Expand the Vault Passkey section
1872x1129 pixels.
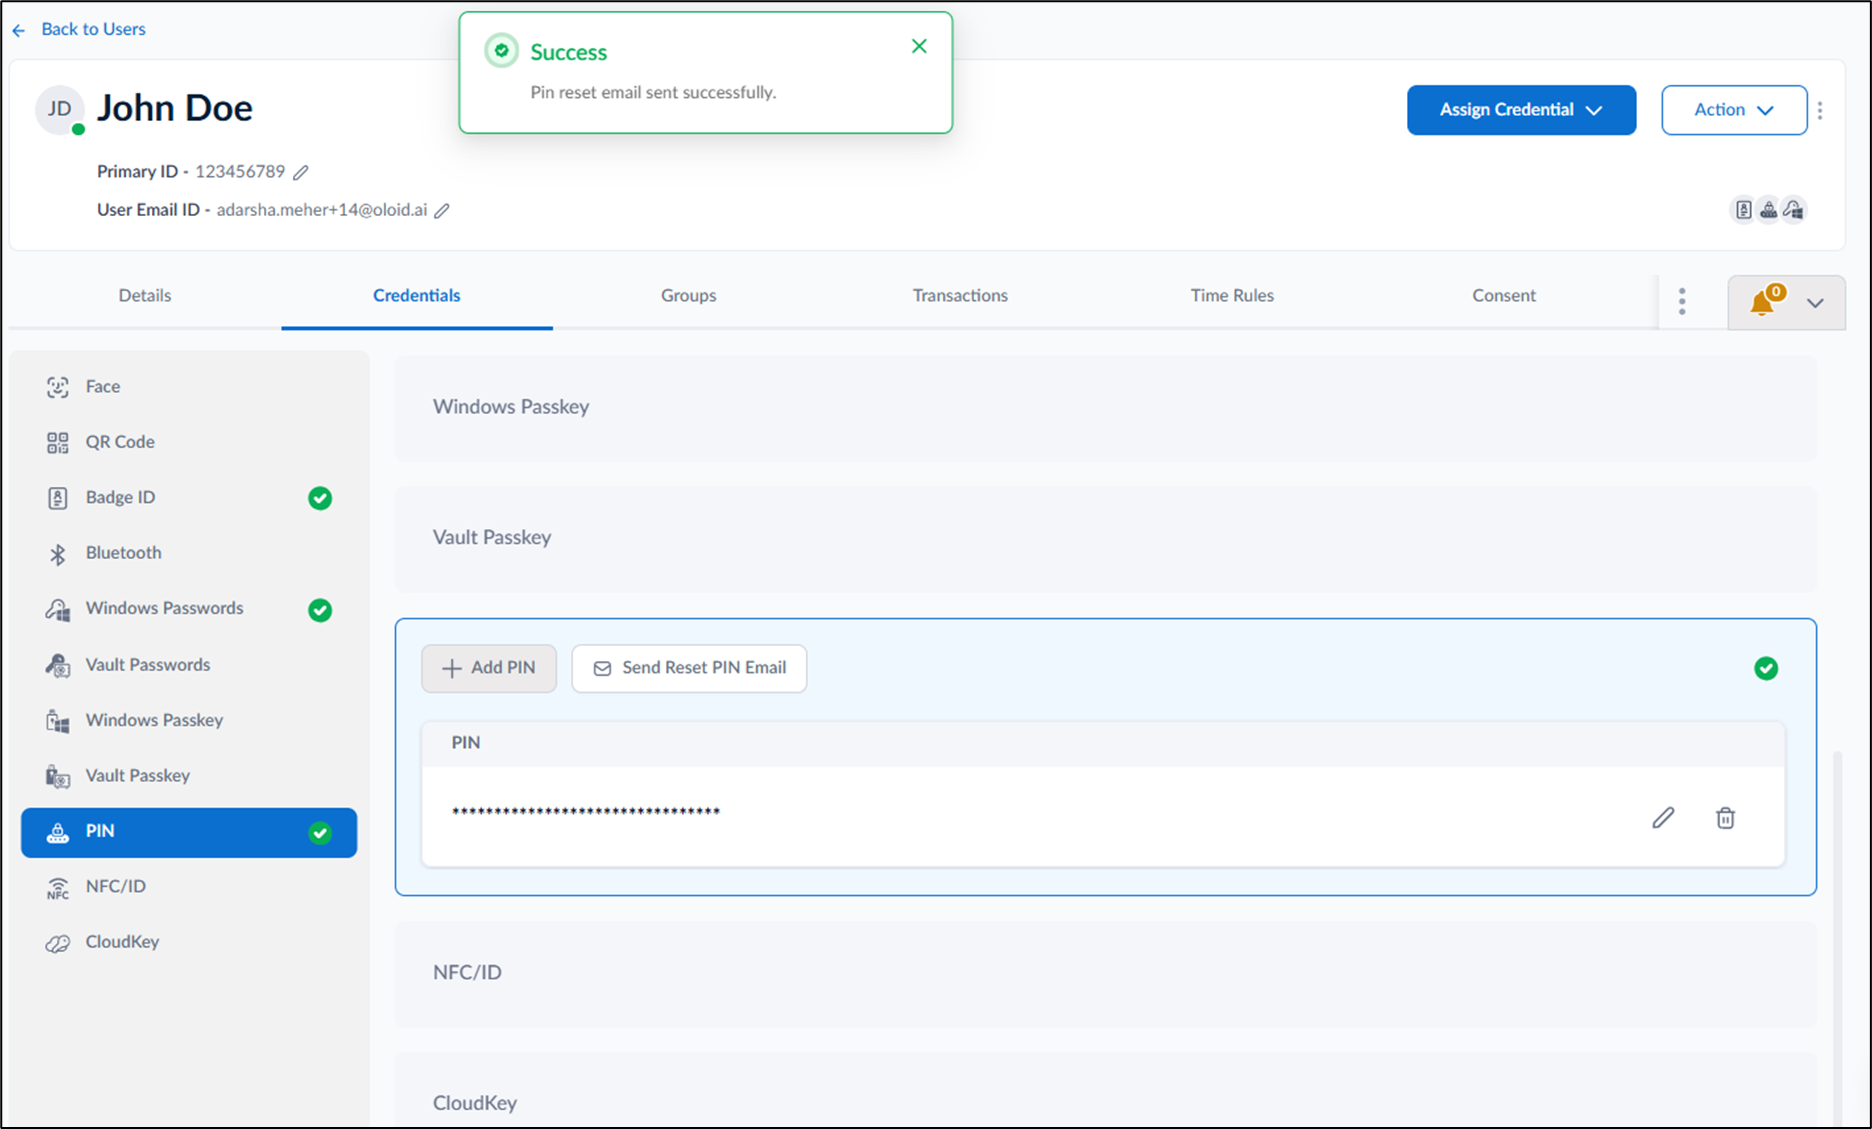click(1105, 538)
